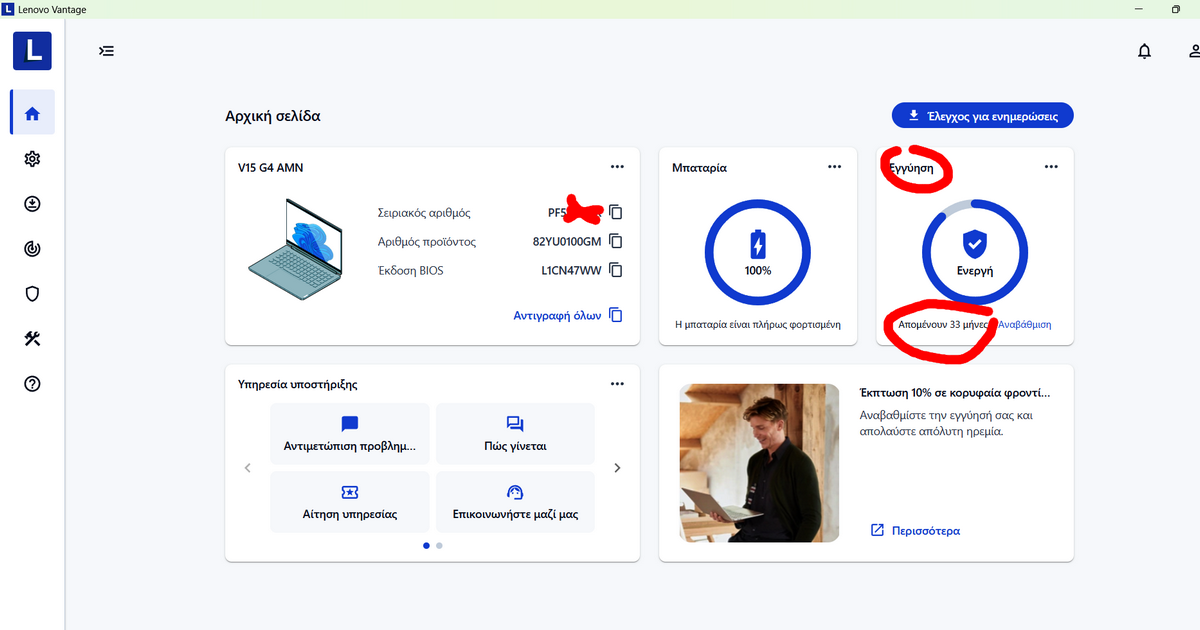Select the first carousel page dot

tap(427, 546)
